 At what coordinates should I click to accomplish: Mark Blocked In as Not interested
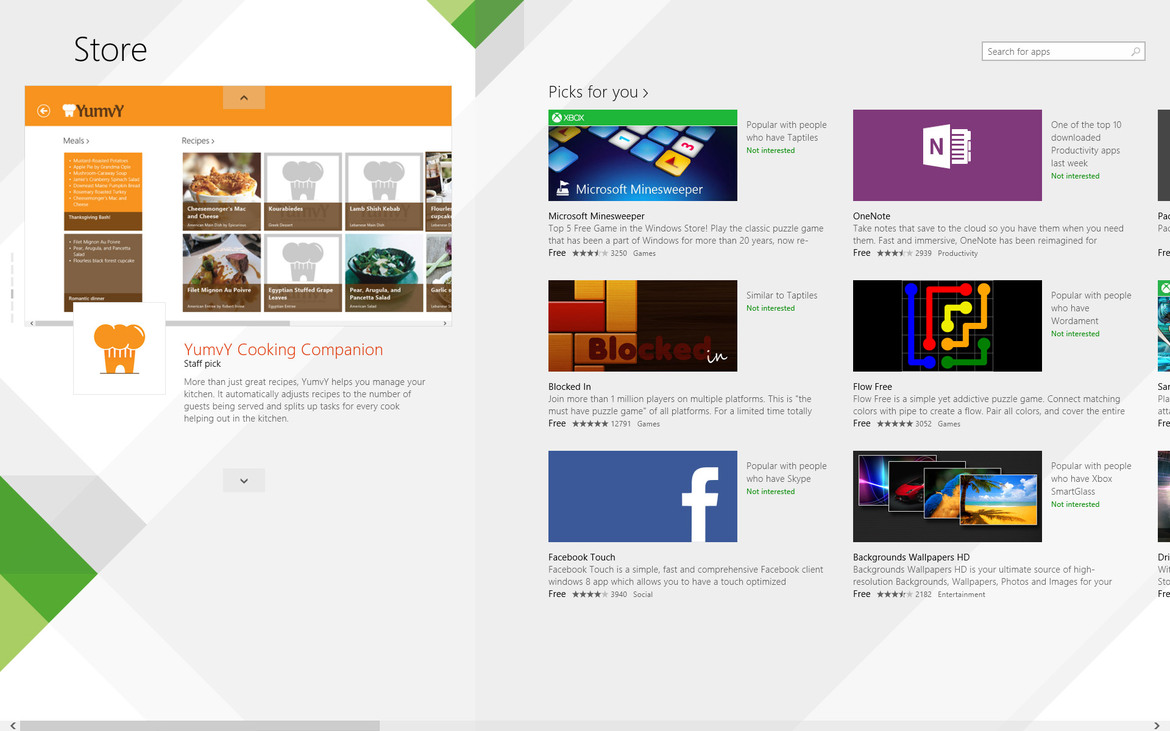pos(770,308)
